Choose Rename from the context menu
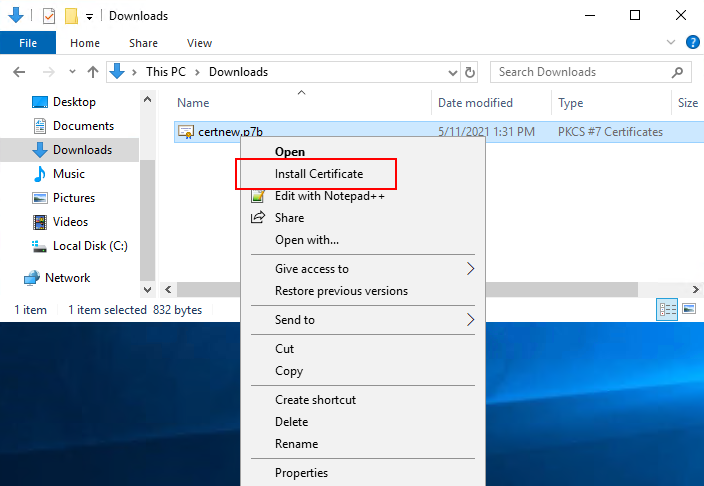Screen dimensions: 704x486 coord(363,444)
